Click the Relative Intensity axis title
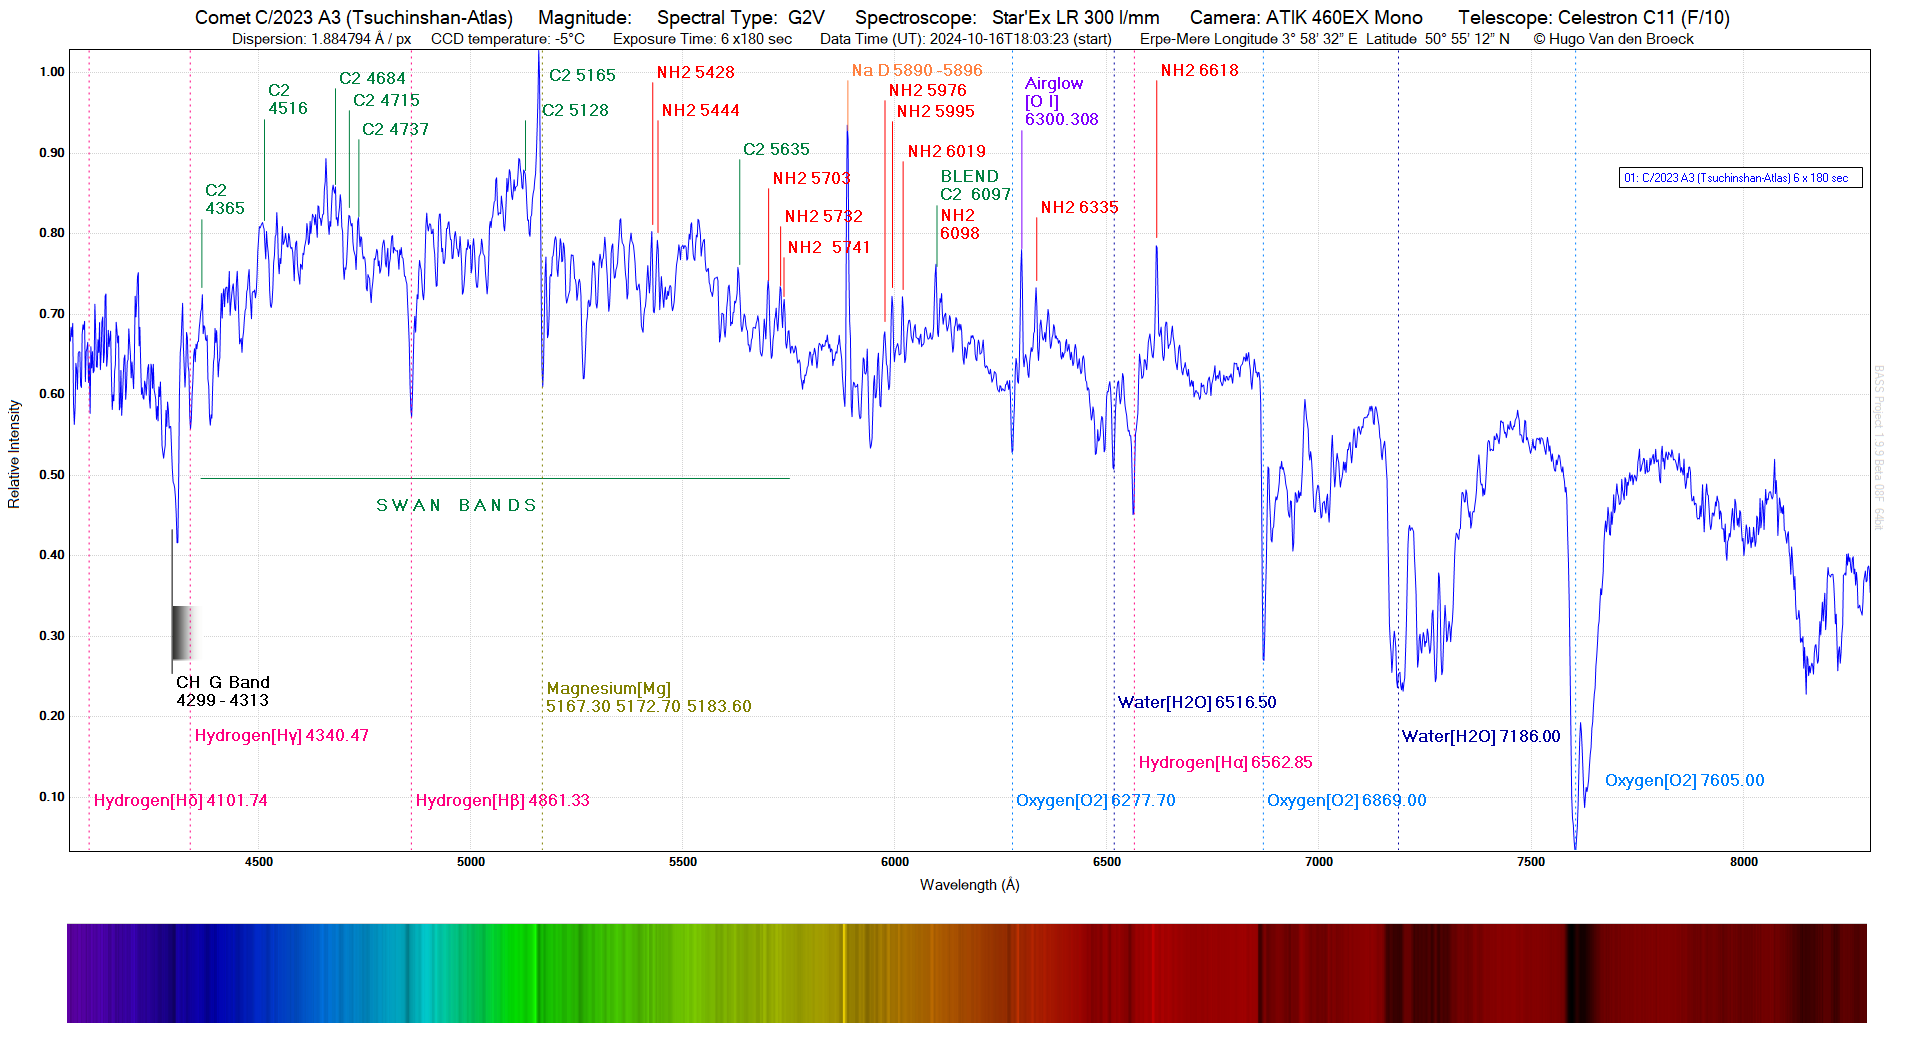Viewport: 1926px width, 1049px height. (14, 454)
